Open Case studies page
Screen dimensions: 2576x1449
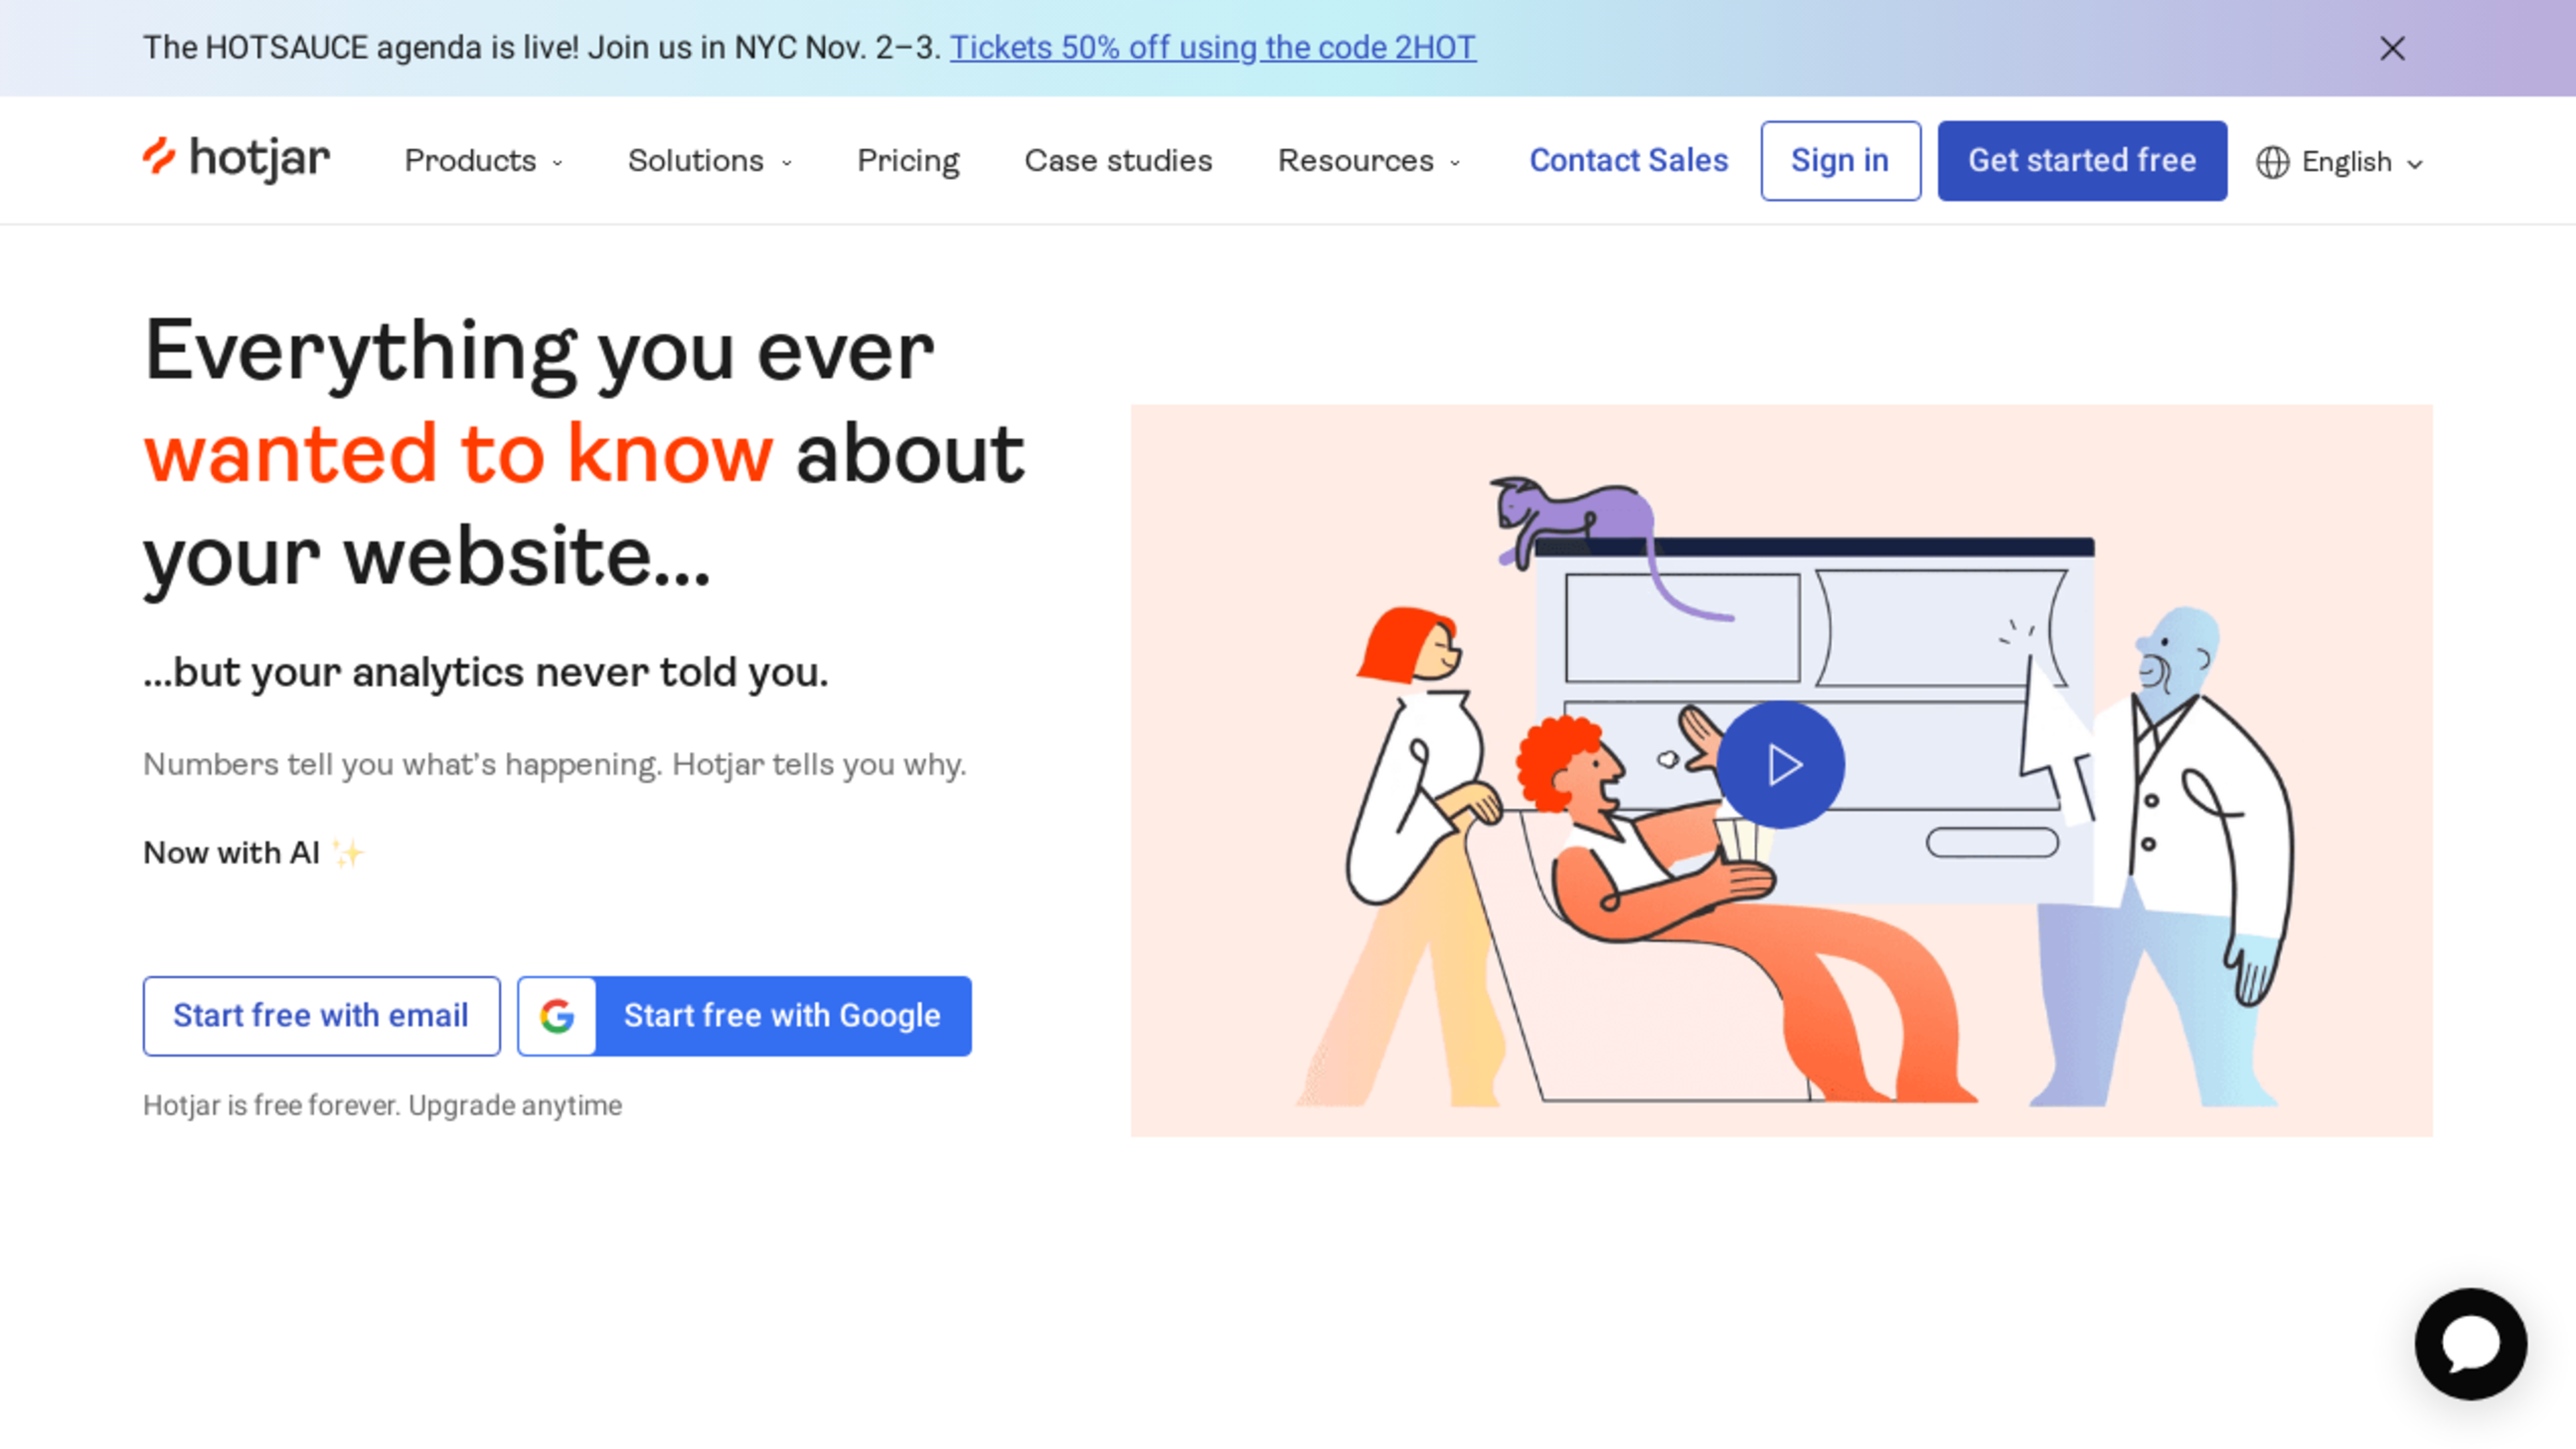click(x=1118, y=161)
